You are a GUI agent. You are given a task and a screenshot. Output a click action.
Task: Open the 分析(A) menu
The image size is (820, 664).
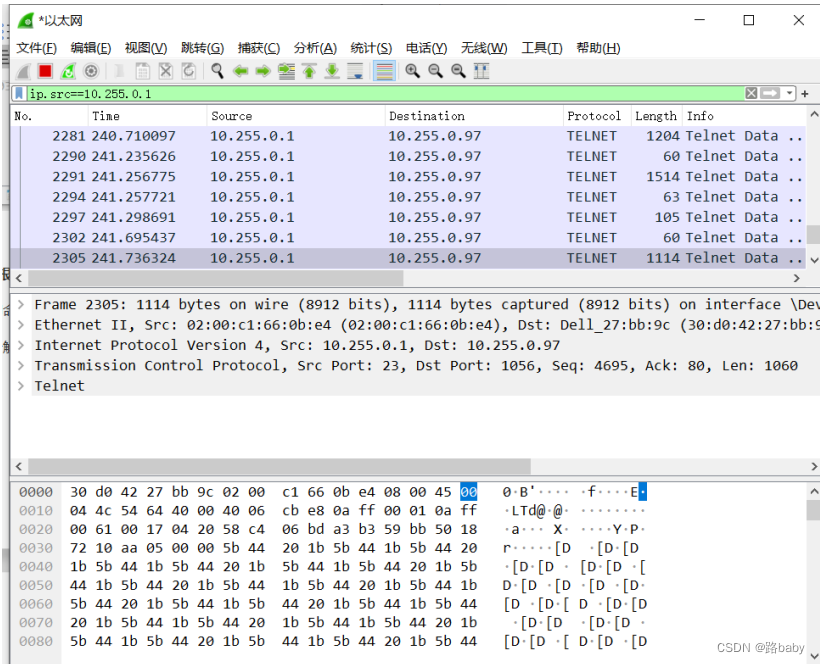(x=315, y=48)
